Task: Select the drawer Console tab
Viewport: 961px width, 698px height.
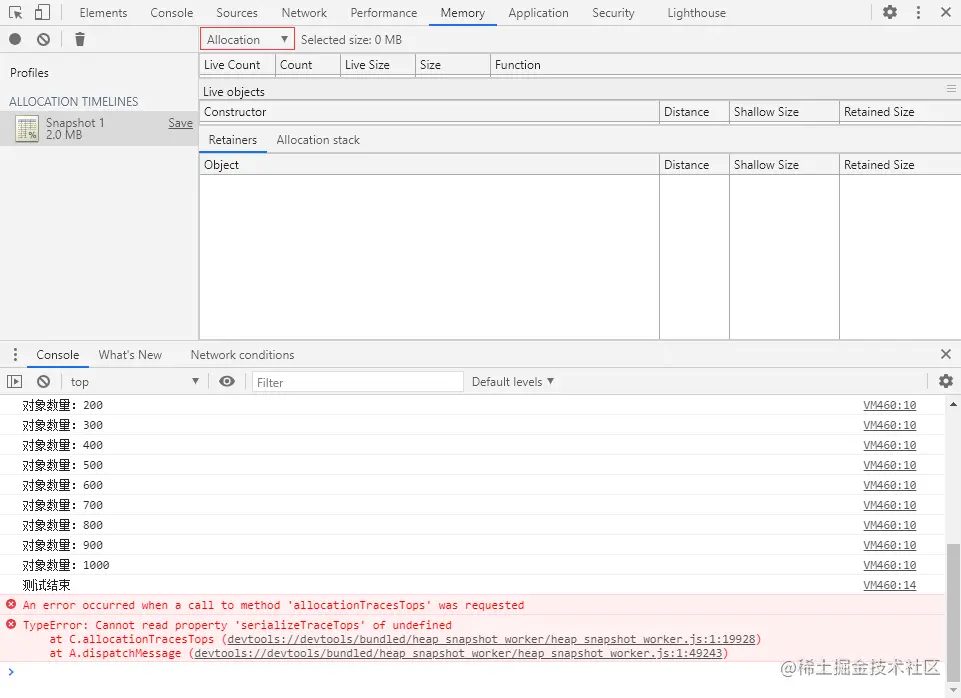Action: pos(58,354)
